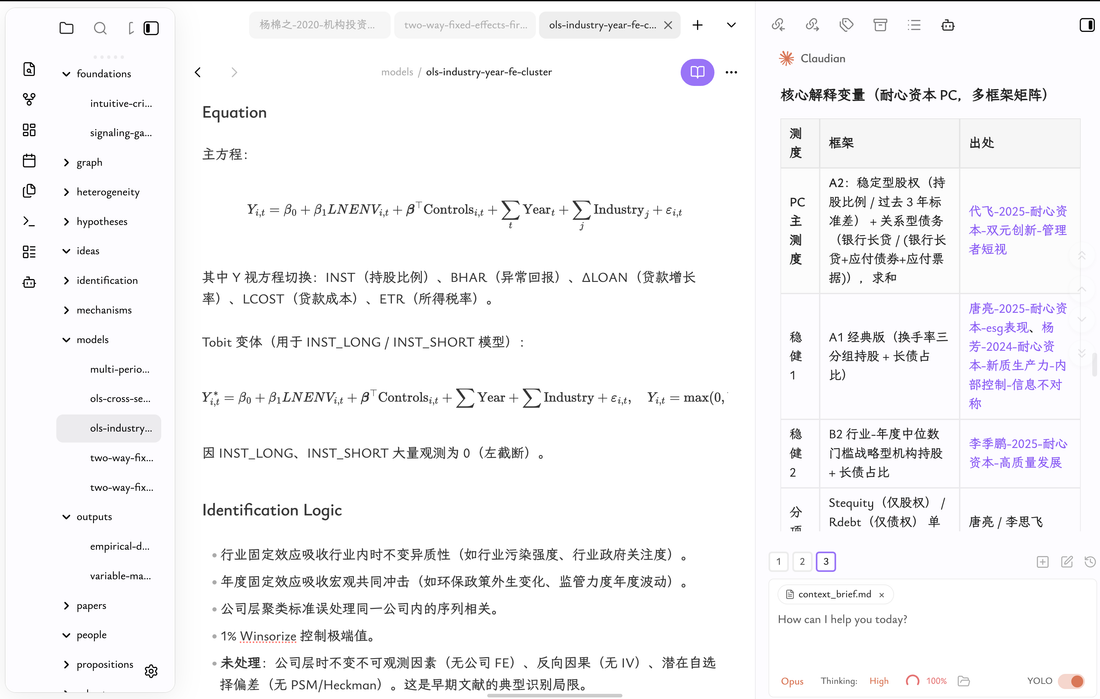Navigate forward with the right arrow
This screenshot has width=1100, height=699.
pyautogui.click(x=234, y=72)
